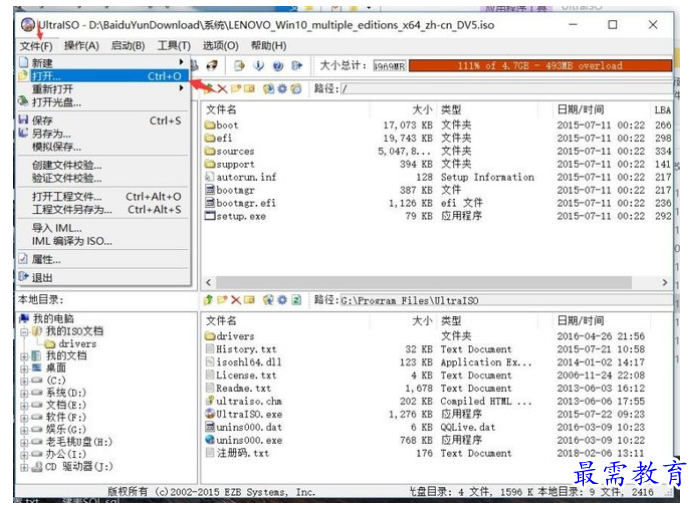
Task: Click rename icon in local pane toolbar
Action: (250, 300)
